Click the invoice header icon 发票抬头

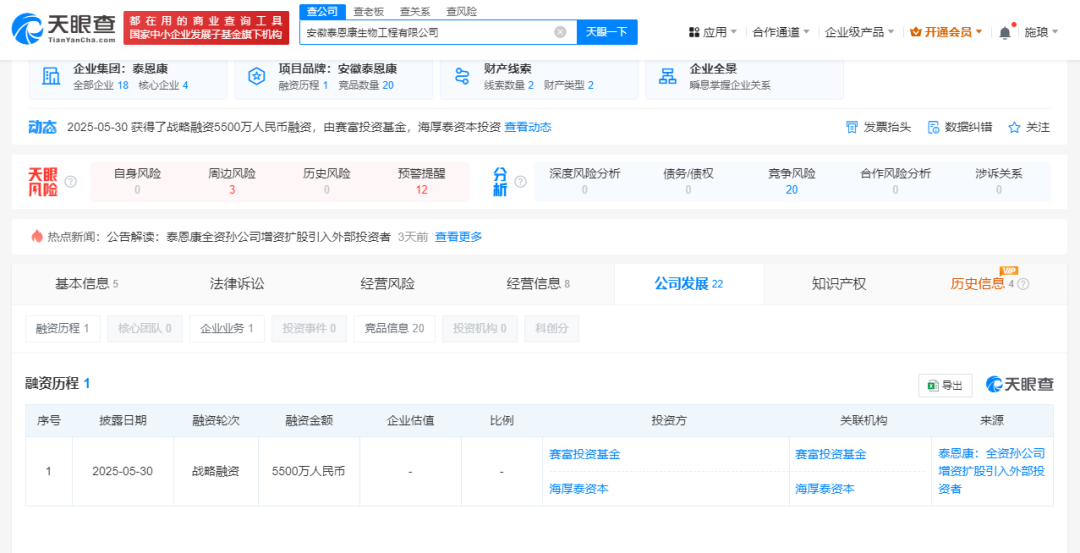tap(852, 127)
